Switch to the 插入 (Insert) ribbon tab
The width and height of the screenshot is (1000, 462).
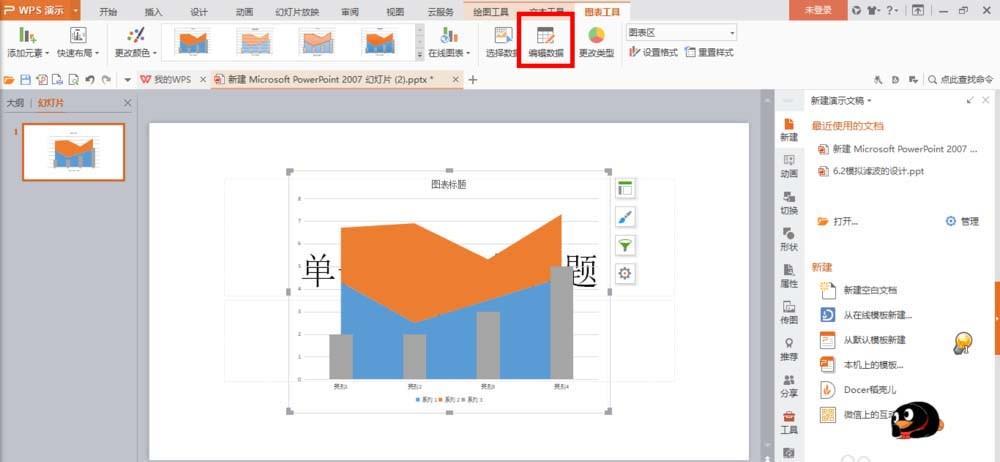pyautogui.click(x=153, y=11)
